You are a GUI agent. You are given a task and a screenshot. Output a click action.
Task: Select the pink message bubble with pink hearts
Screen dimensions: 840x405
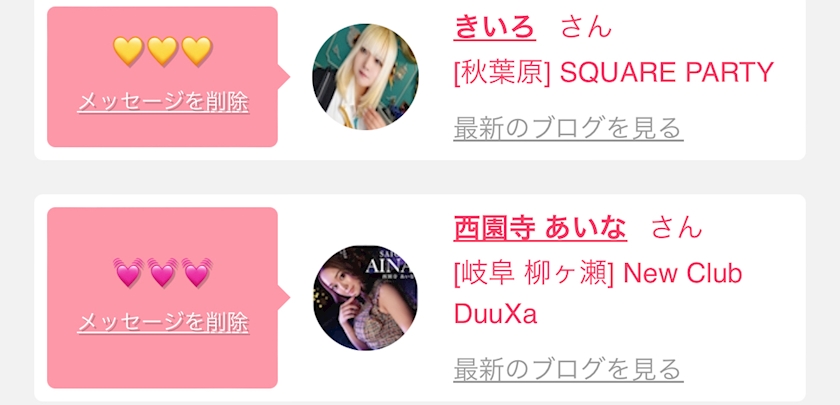[x=162, y=298]
